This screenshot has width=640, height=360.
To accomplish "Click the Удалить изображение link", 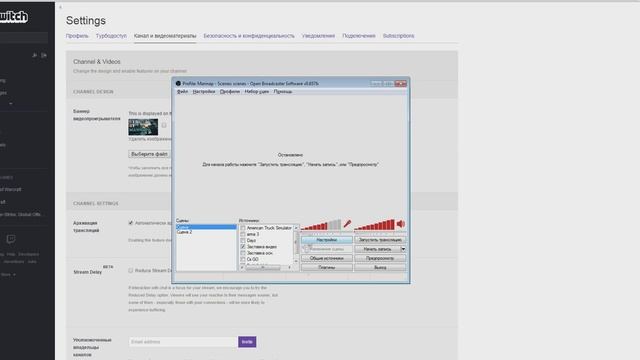I will [150, 139].
